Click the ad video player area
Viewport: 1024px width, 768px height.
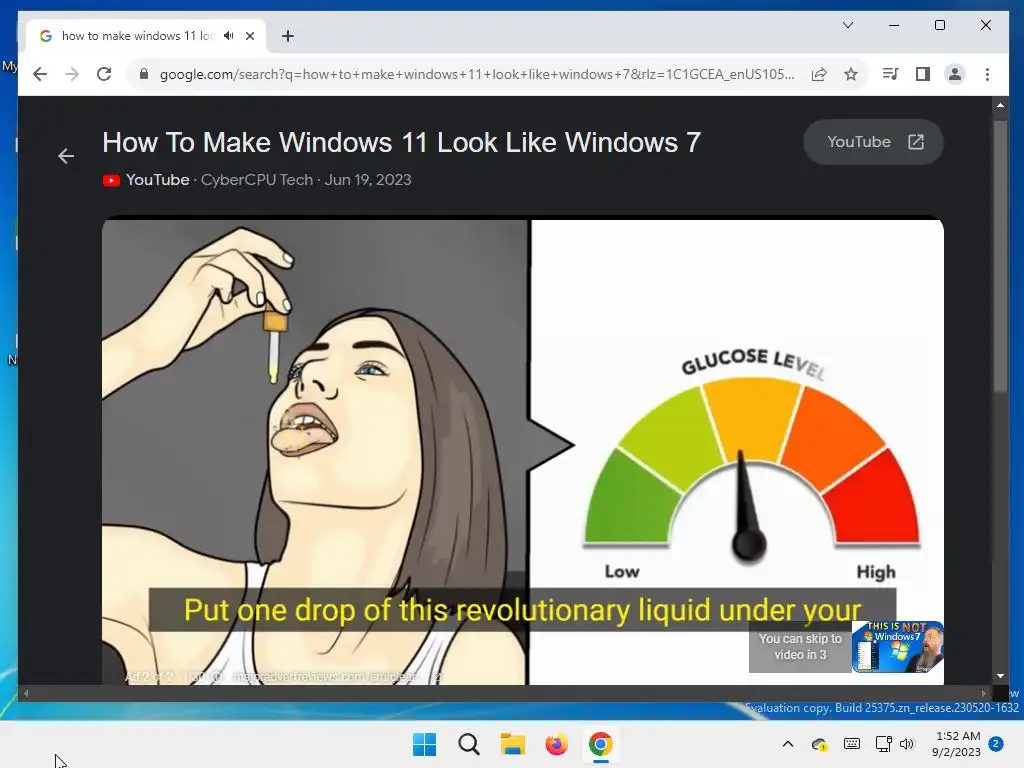click(x=522, y=451)
